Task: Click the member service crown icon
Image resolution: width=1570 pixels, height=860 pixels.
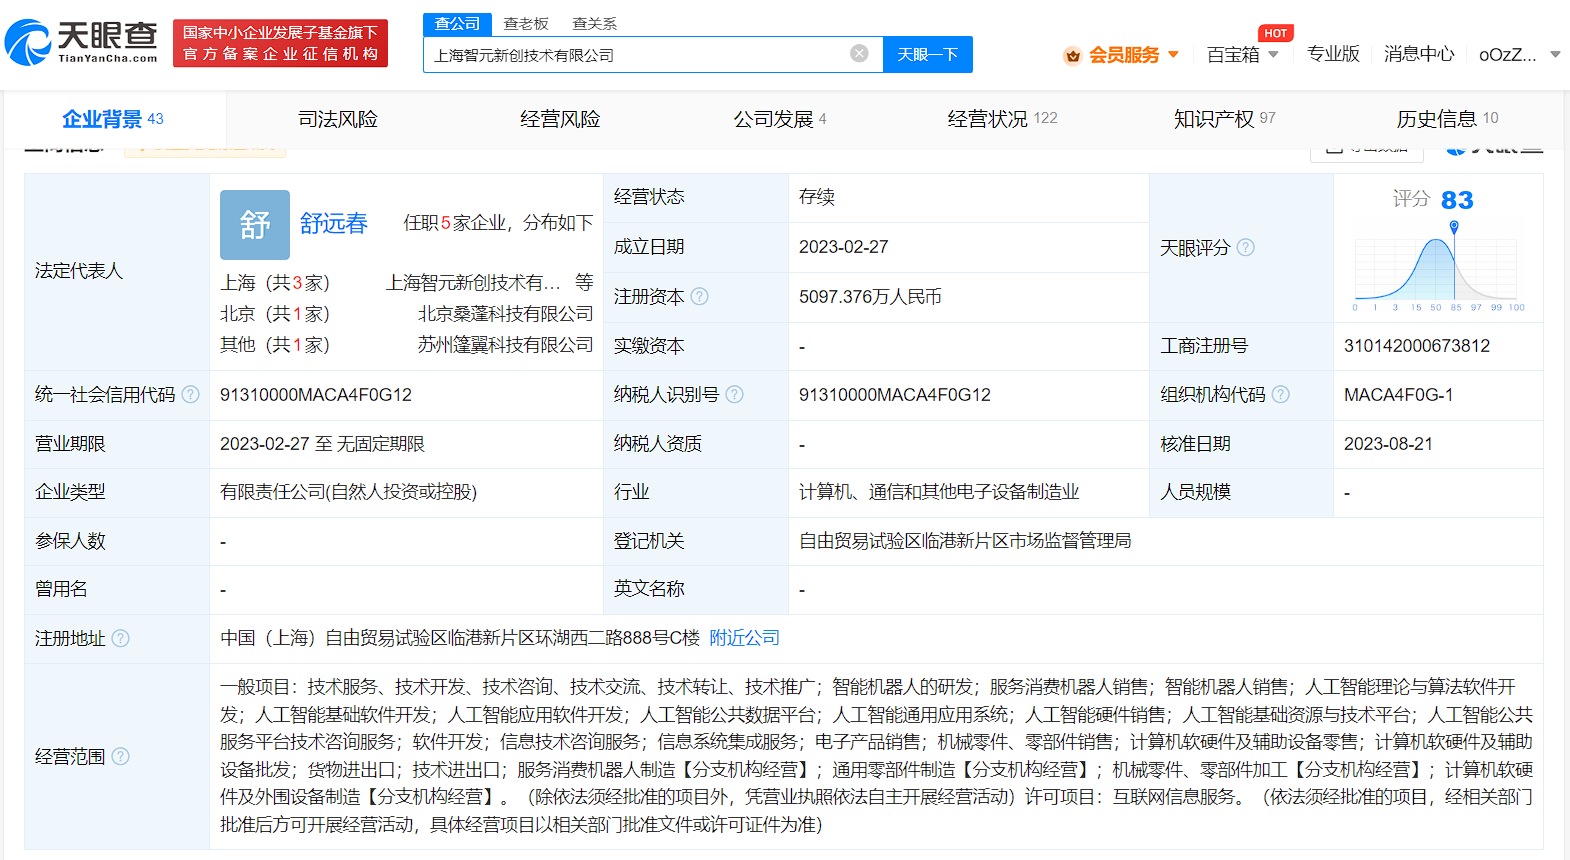Action: pos(1072,55)
